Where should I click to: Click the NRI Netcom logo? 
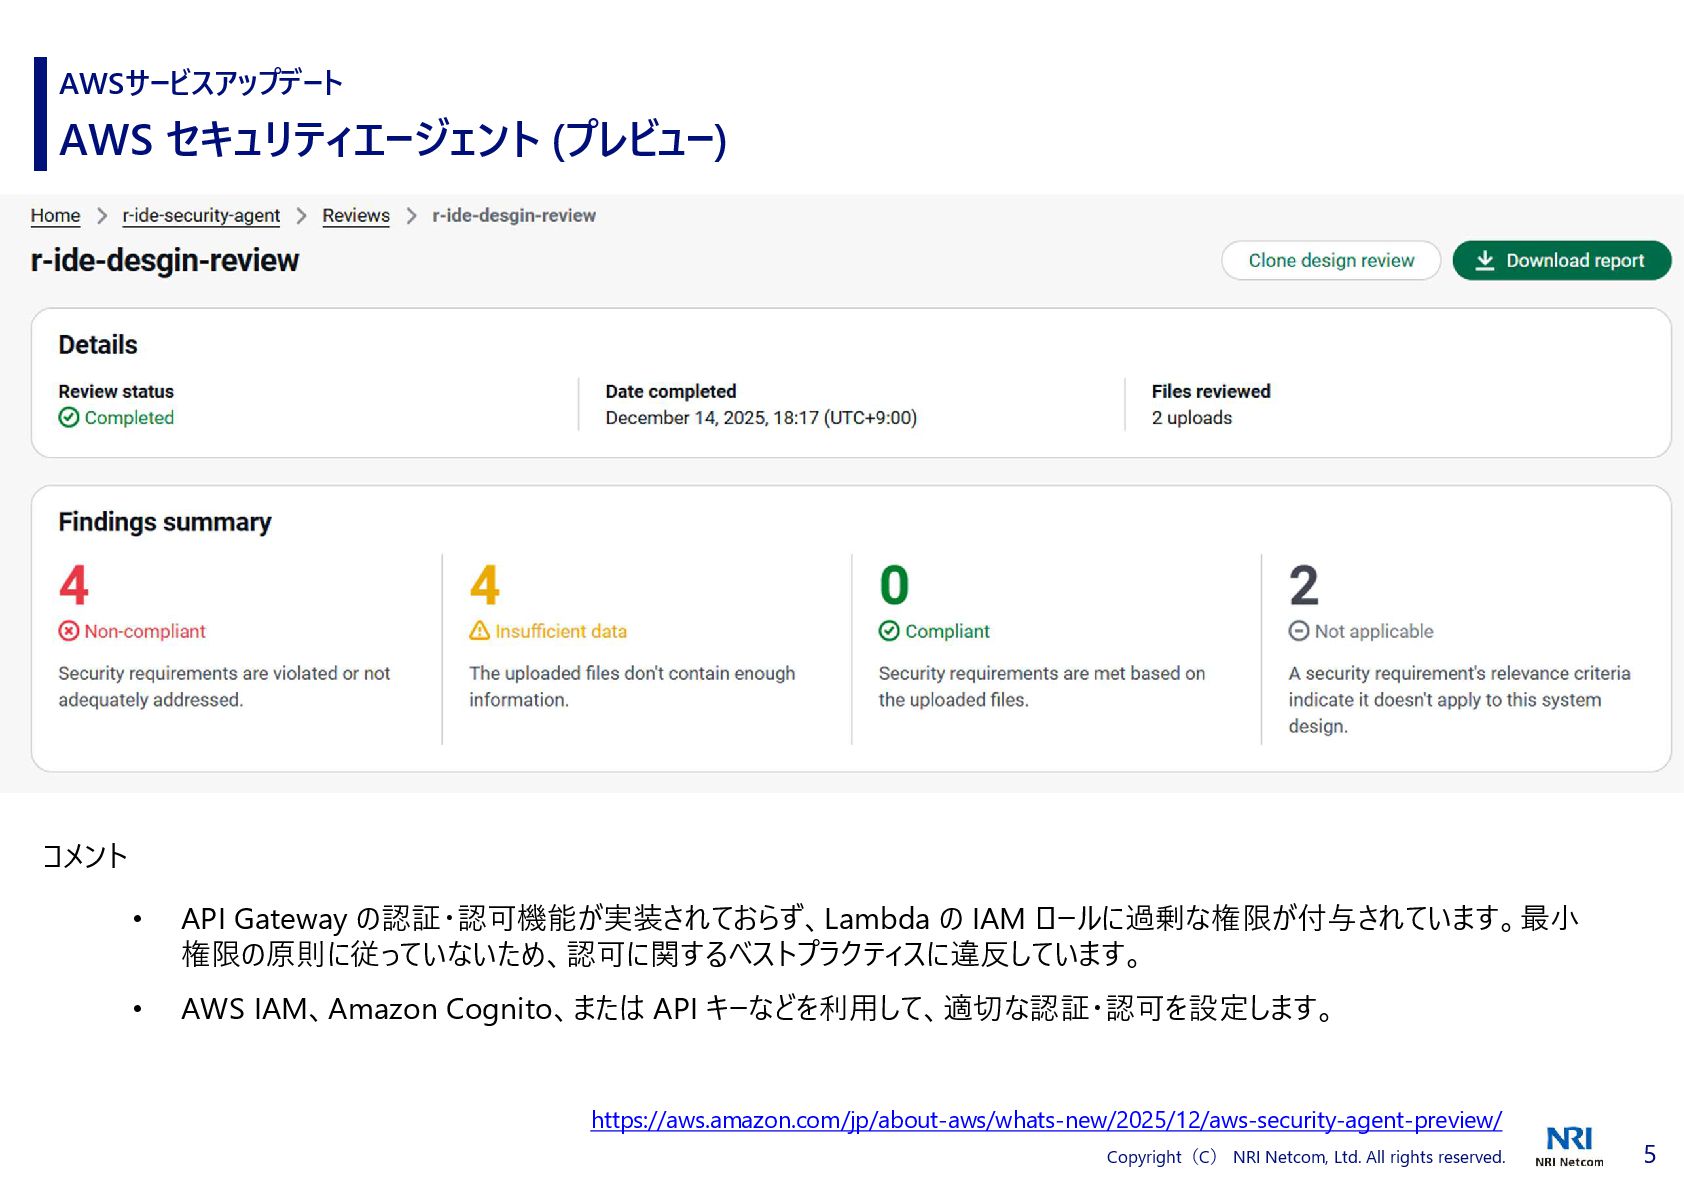(1569, 1145)
